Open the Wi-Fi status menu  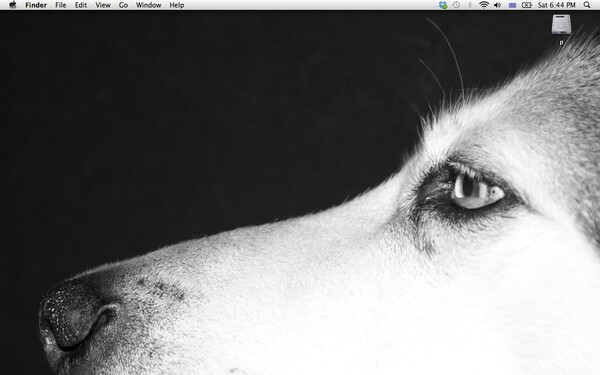(x=484, y=5)
